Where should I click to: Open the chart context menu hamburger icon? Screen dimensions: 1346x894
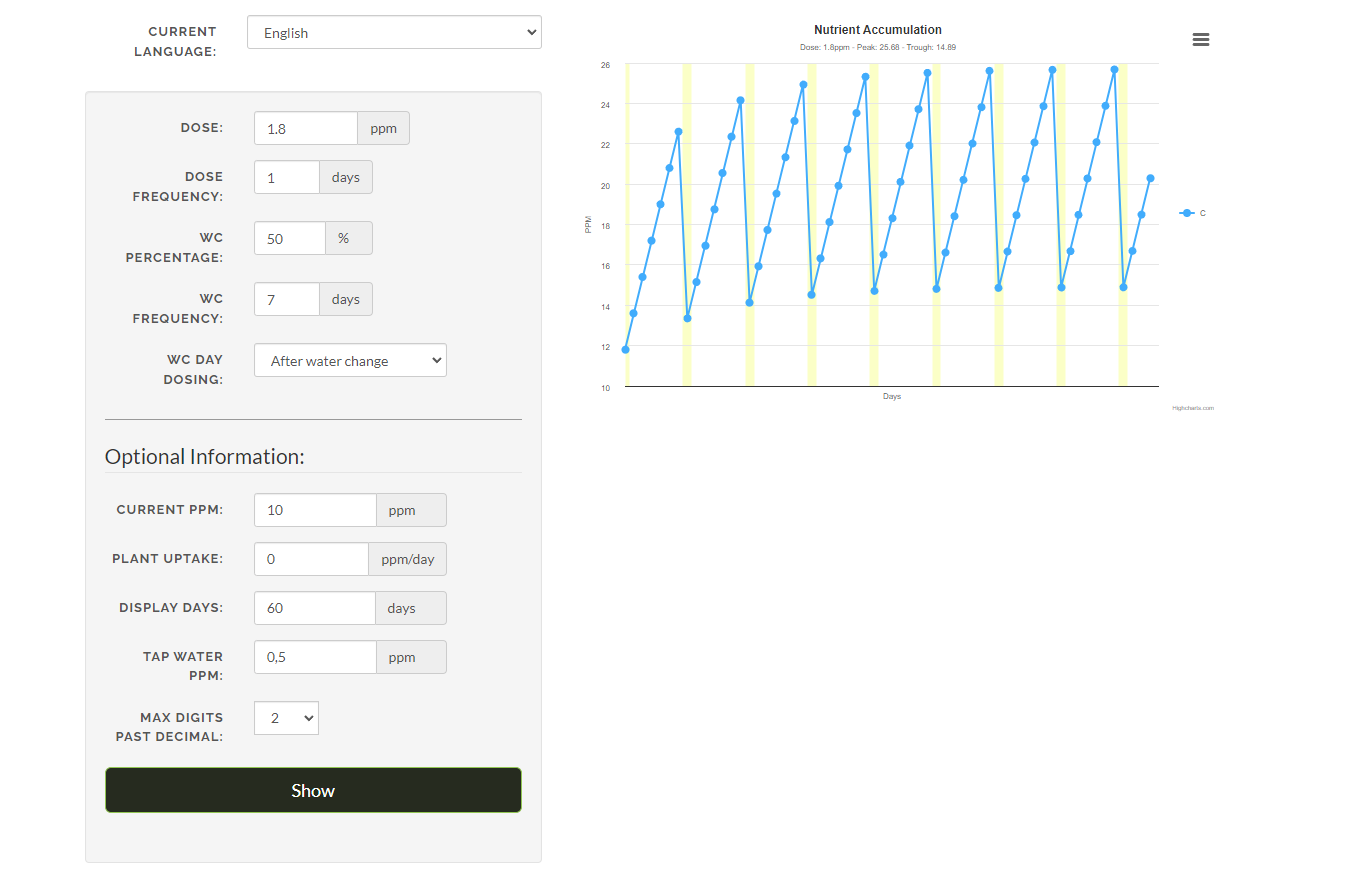point(1201,39)
